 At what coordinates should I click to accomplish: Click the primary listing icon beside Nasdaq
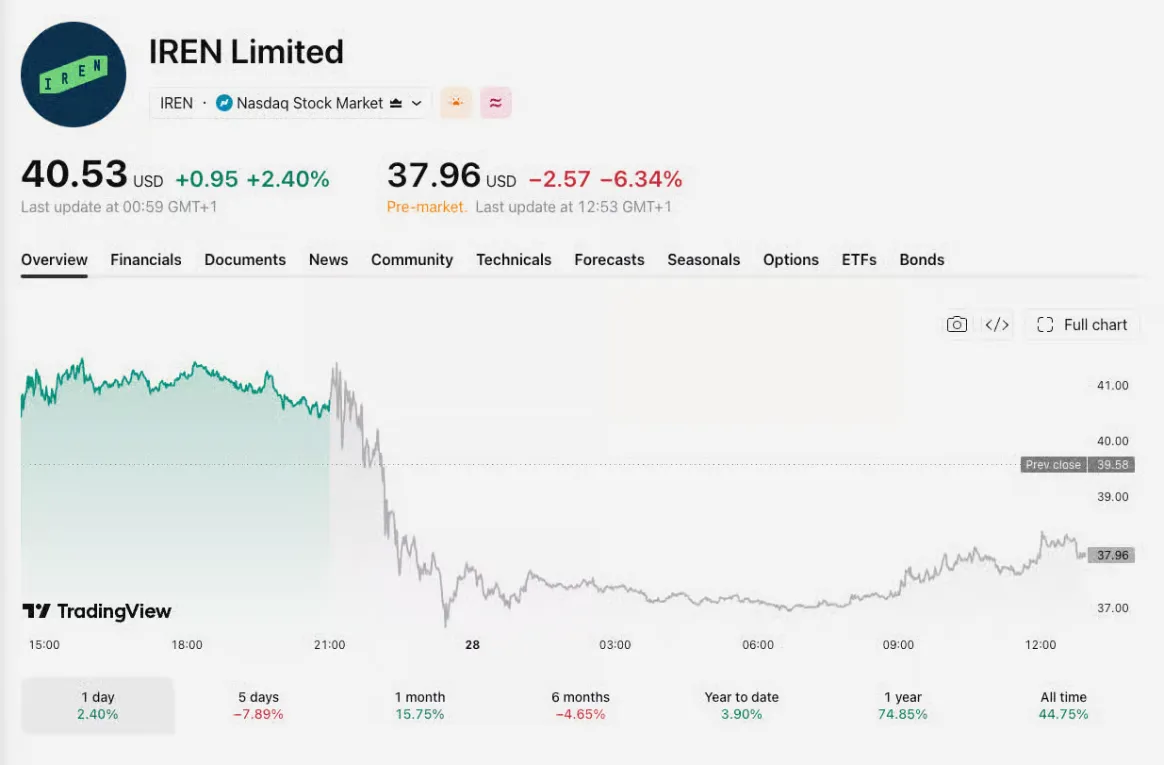coord(396,103)
